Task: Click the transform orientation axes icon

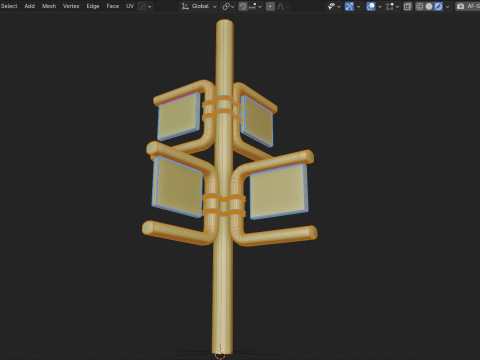Action: (x=185, y=6)
